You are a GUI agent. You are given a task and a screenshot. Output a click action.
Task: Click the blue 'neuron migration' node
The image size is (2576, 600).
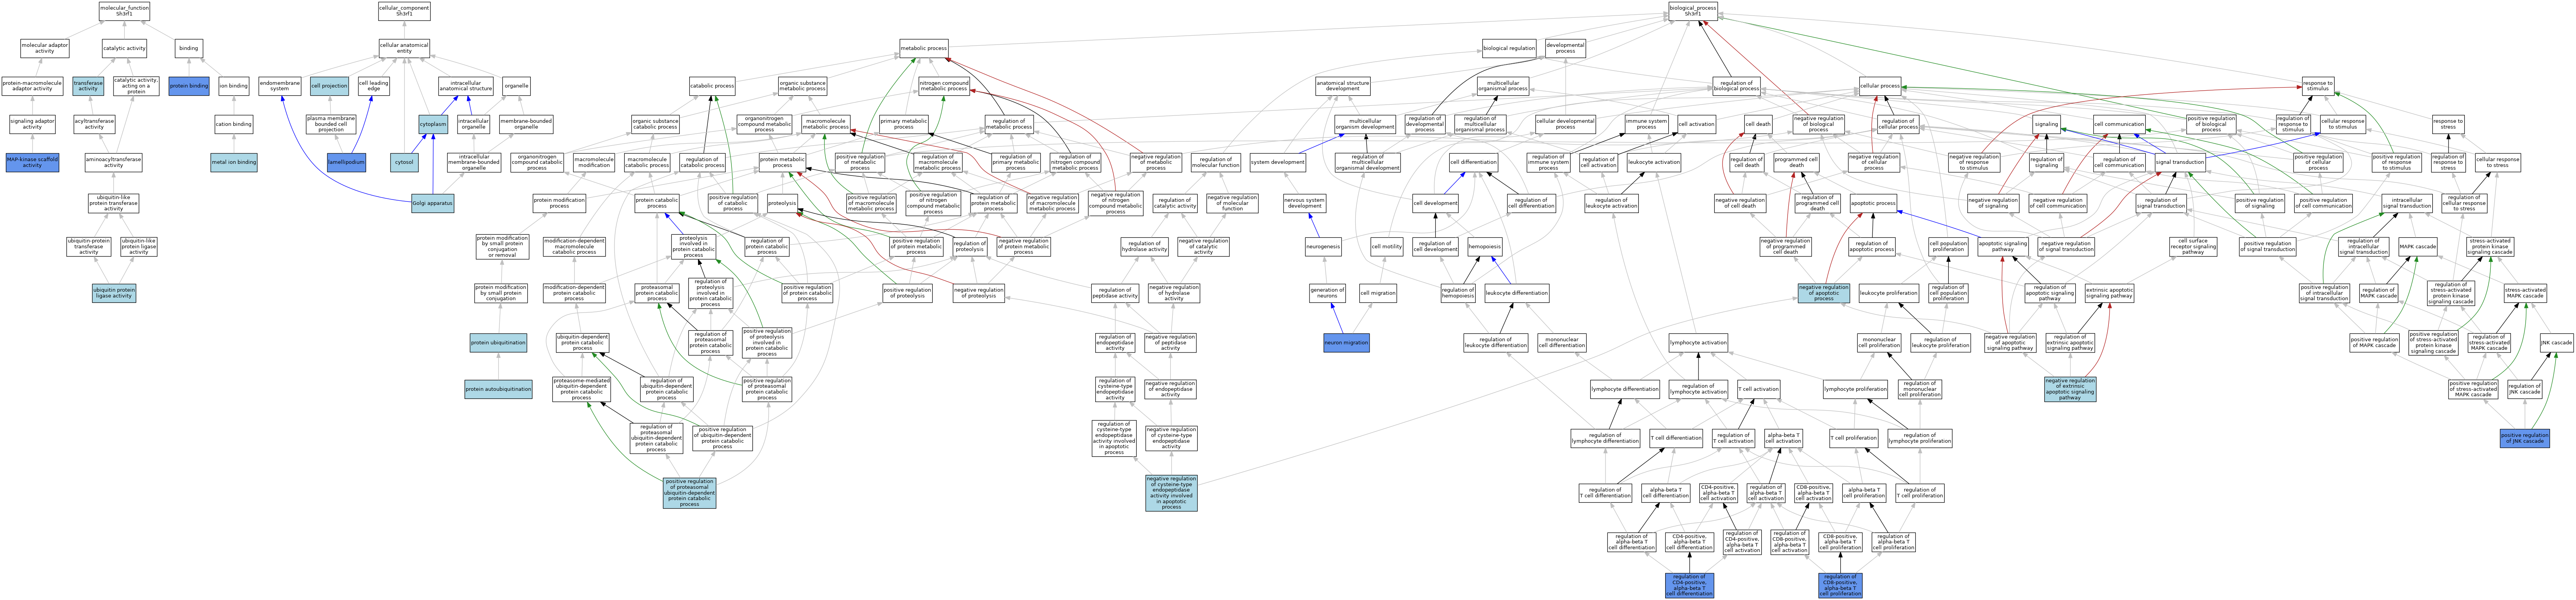click(1346, 343)
